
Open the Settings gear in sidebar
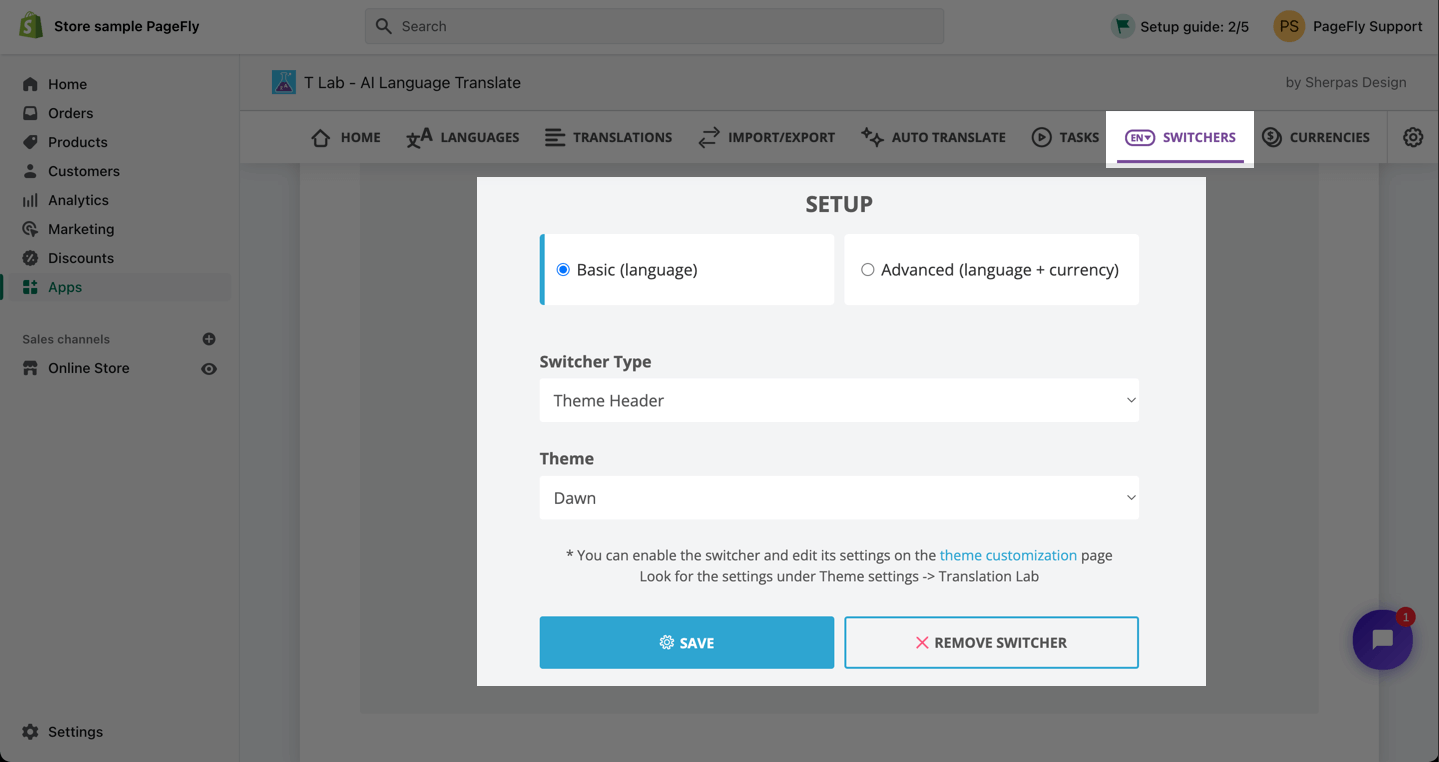30,732
